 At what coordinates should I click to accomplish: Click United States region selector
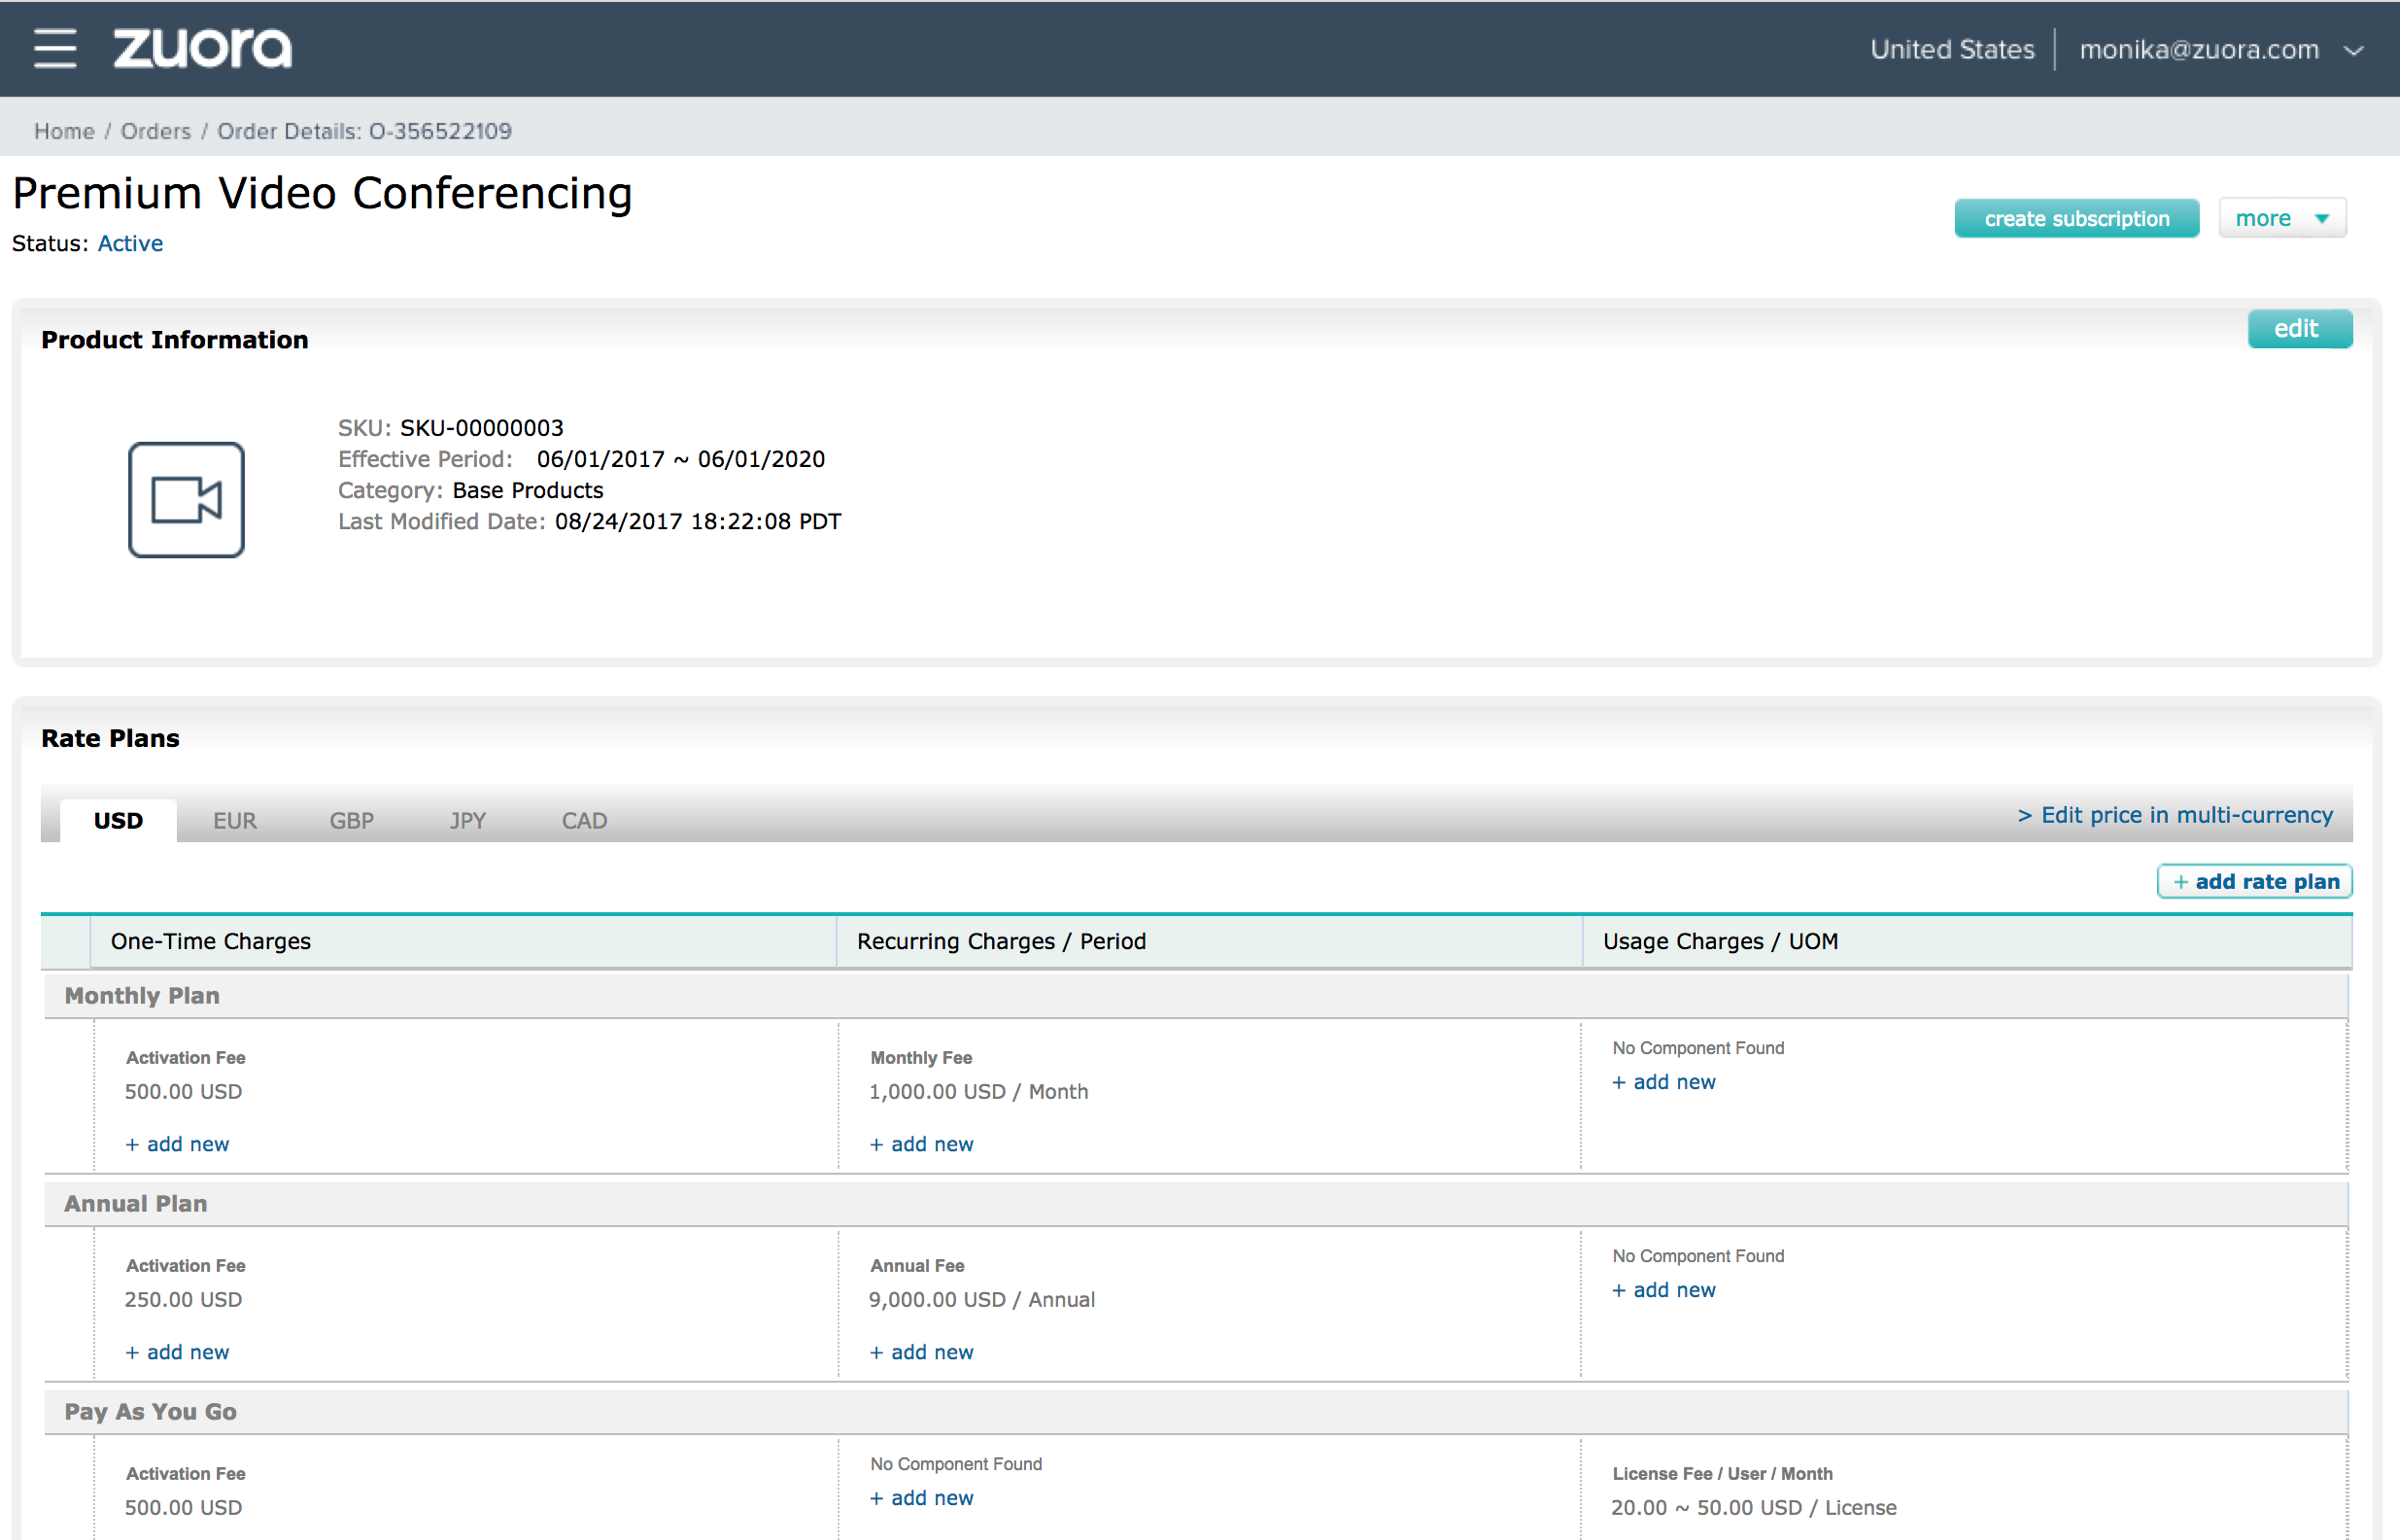coord(1951,50)
